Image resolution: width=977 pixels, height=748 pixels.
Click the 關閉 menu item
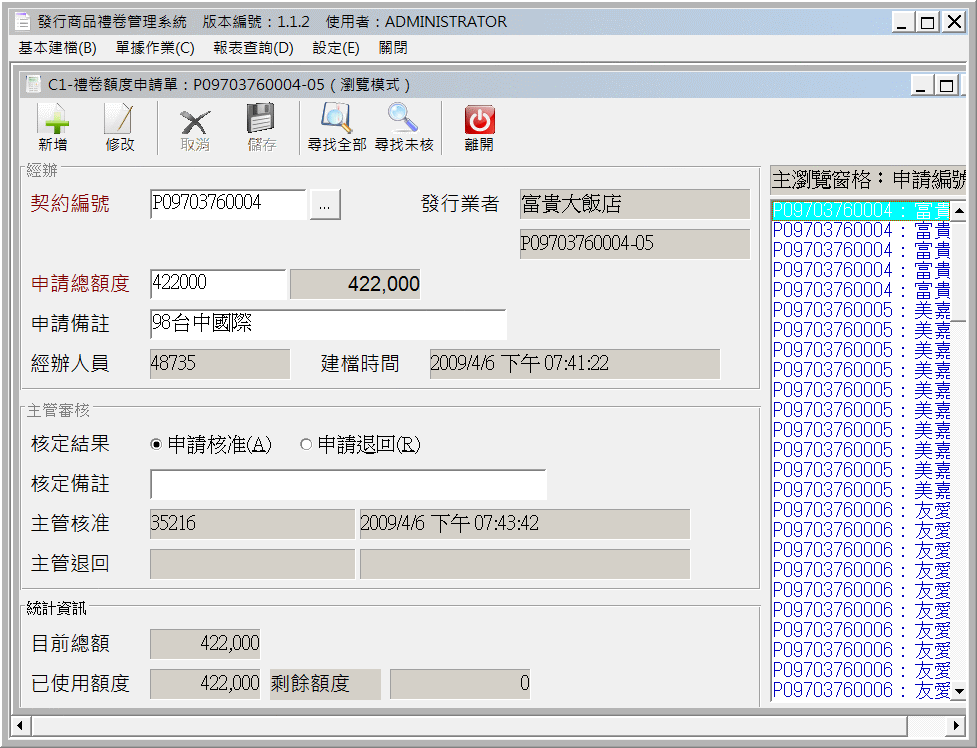click(393, 48)
